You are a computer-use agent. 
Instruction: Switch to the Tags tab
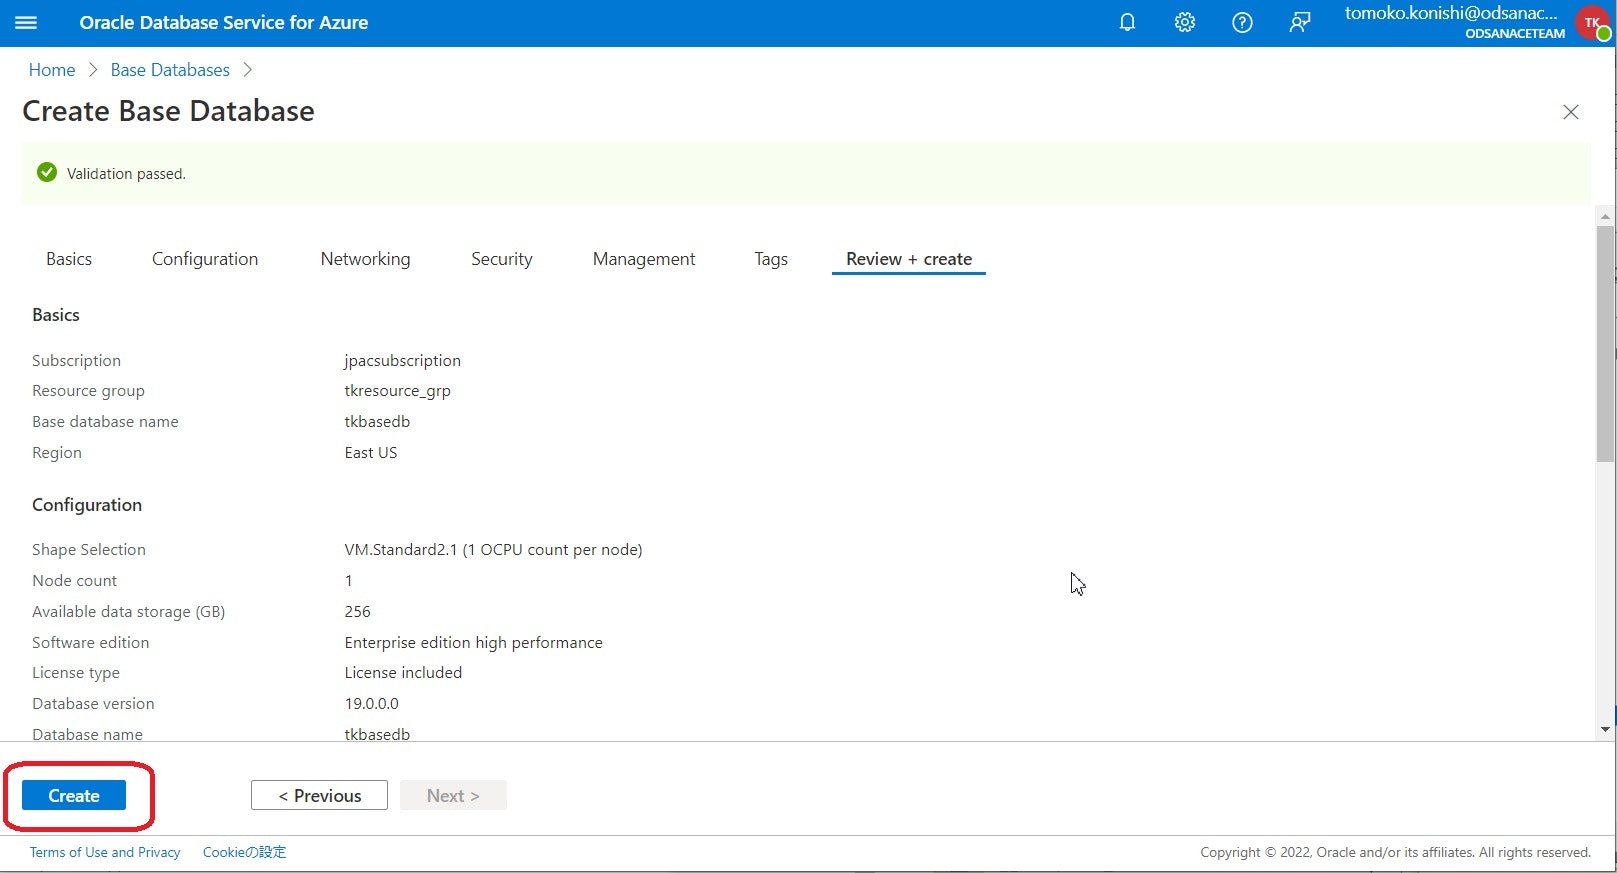pos(771,259)
